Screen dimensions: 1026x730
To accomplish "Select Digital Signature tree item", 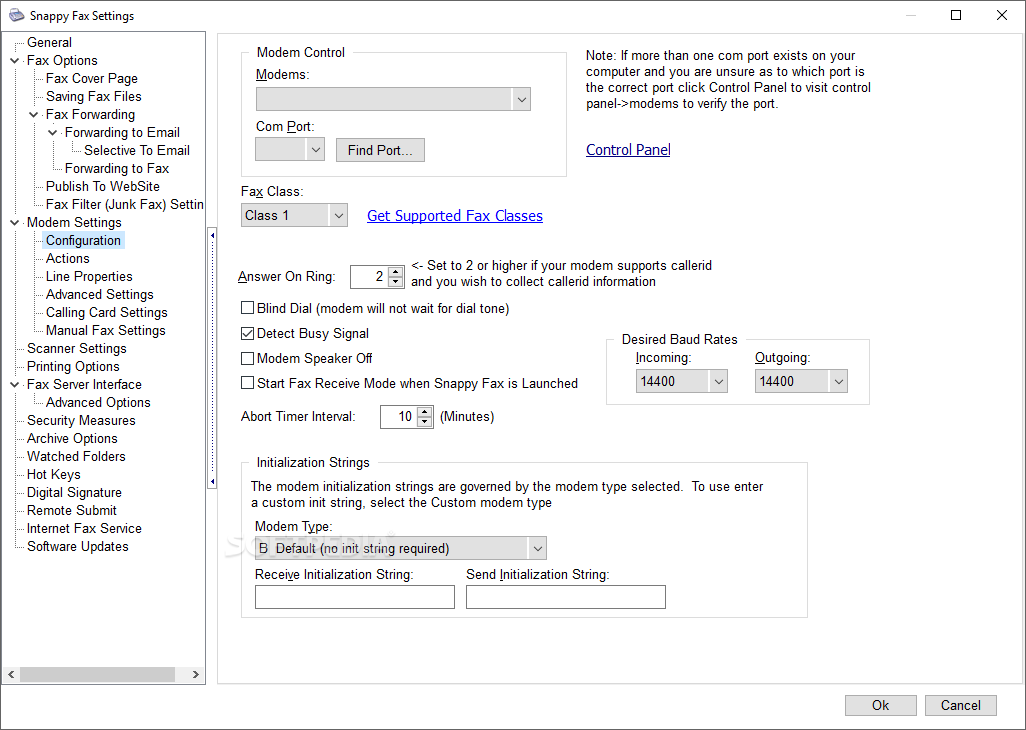I will click(x=74, y=493).
